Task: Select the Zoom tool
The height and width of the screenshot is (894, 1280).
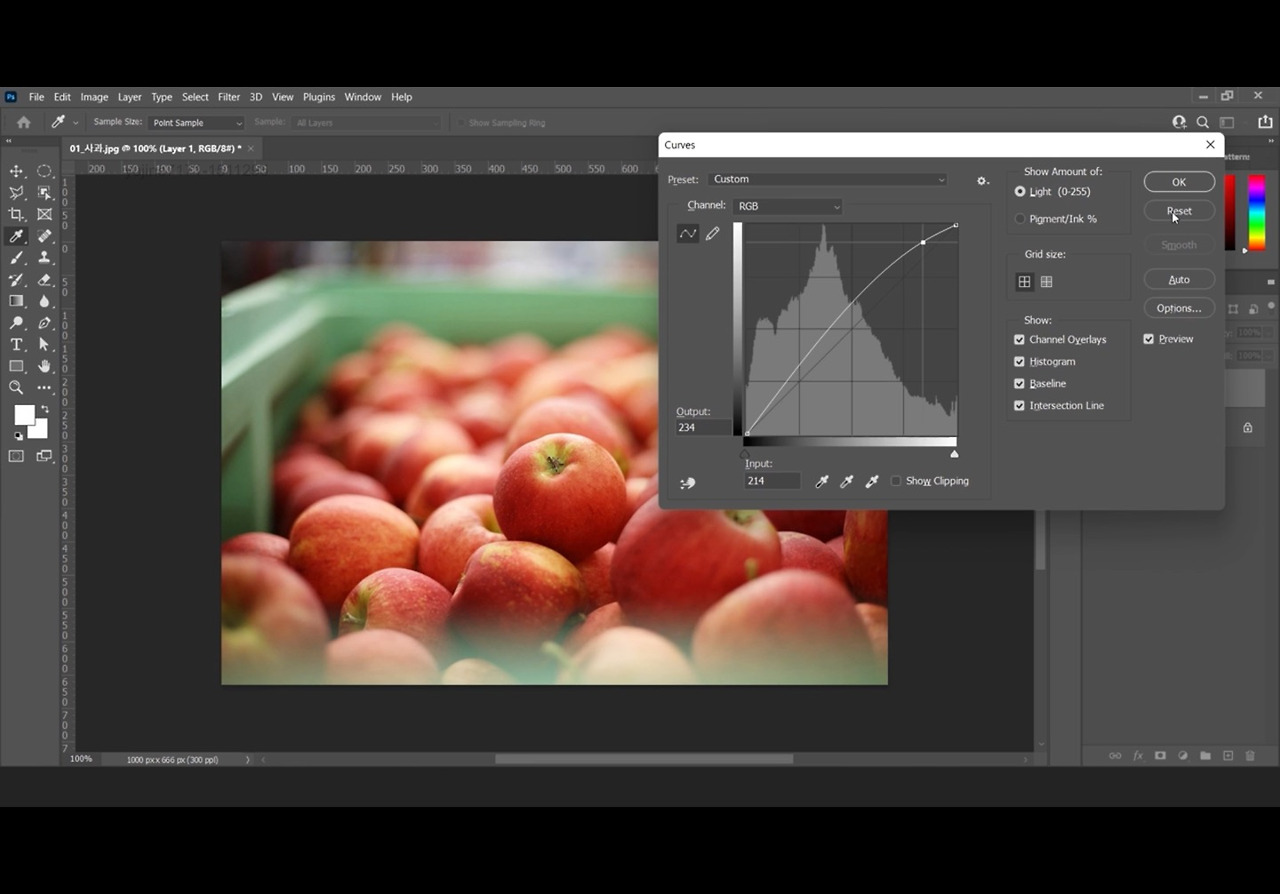Action: click(17, 388)
